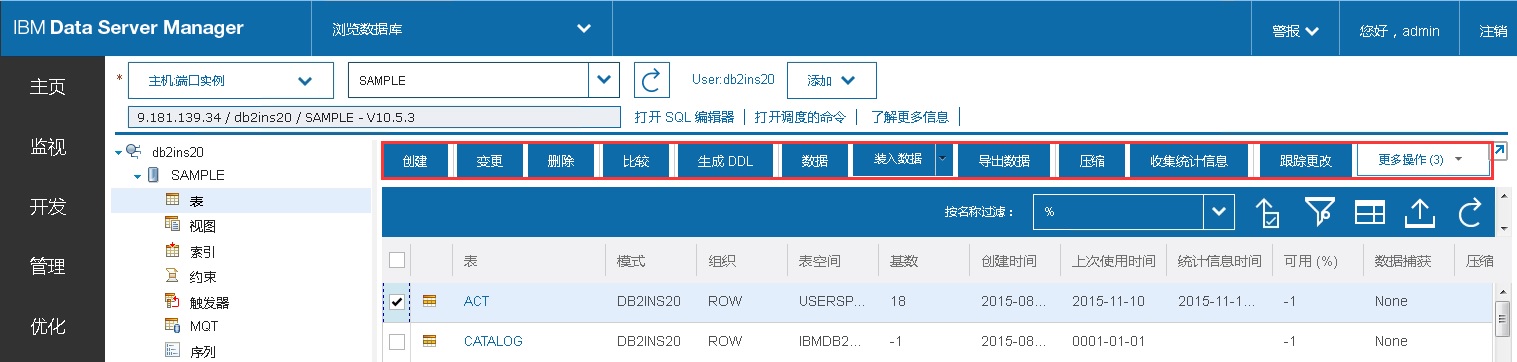The image size is (1517, 362).
Task: Uncheck the ACT row checkbox
Action: (x=397, y=301)
